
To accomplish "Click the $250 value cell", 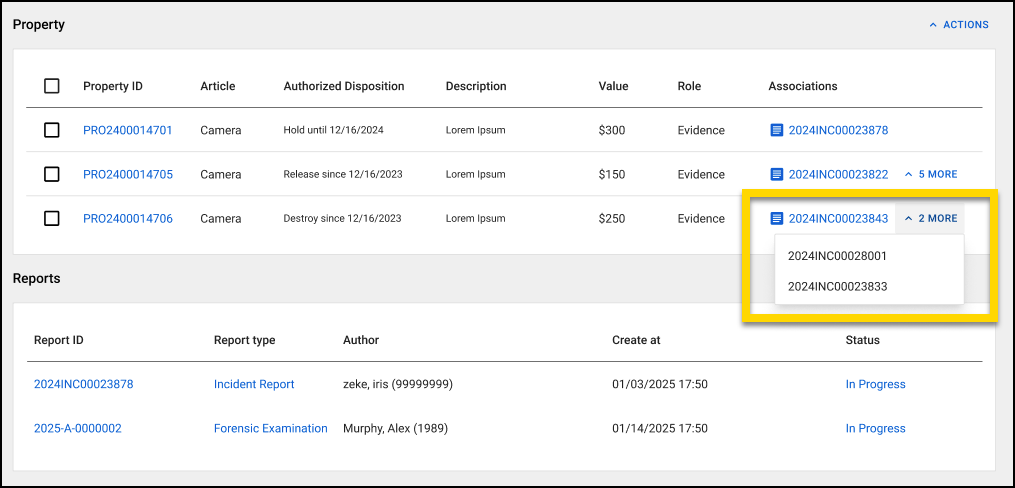I will coord(612,219).
